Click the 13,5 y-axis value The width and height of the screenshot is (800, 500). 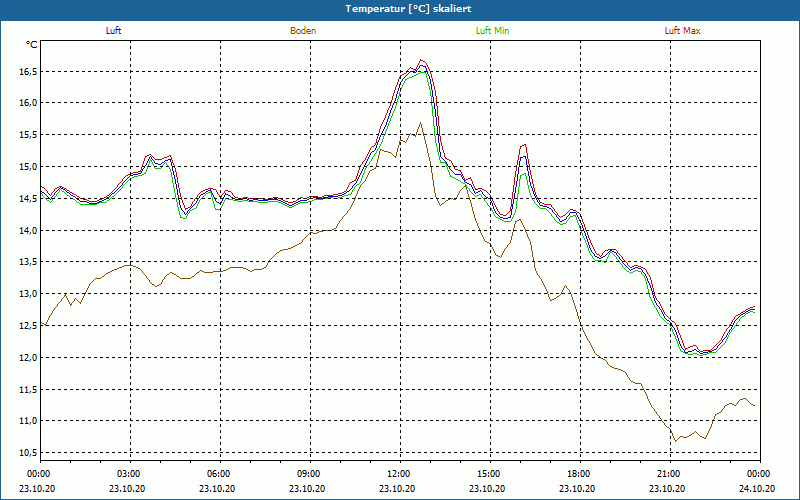tap(29, 262)
